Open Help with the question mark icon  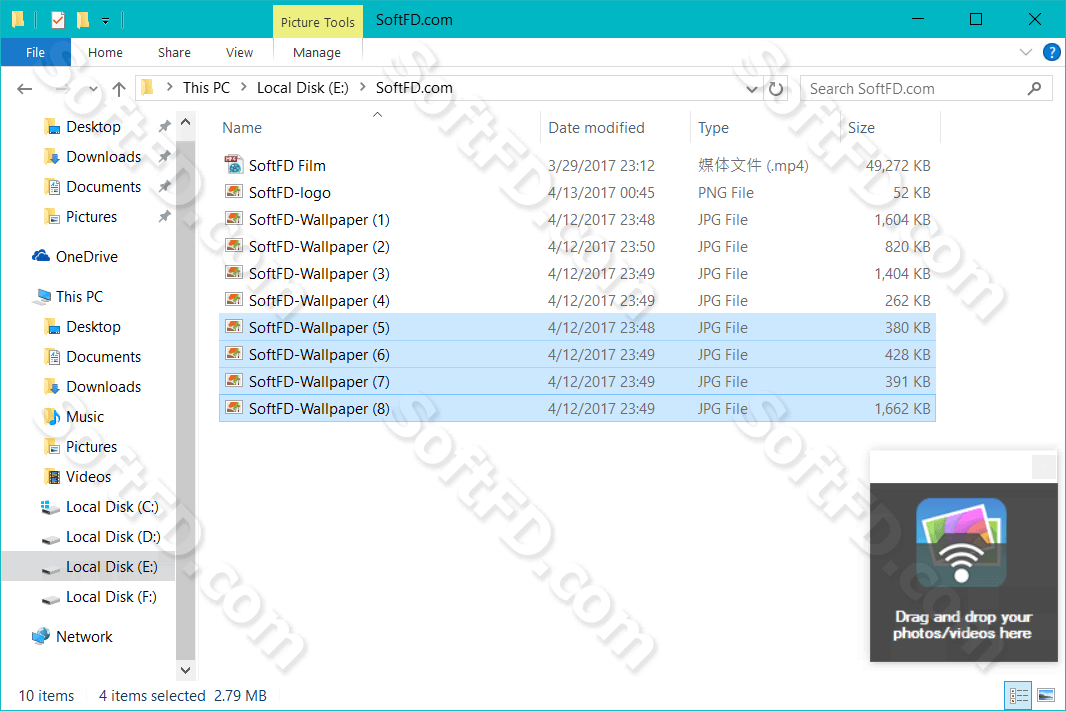(1051, 52)
